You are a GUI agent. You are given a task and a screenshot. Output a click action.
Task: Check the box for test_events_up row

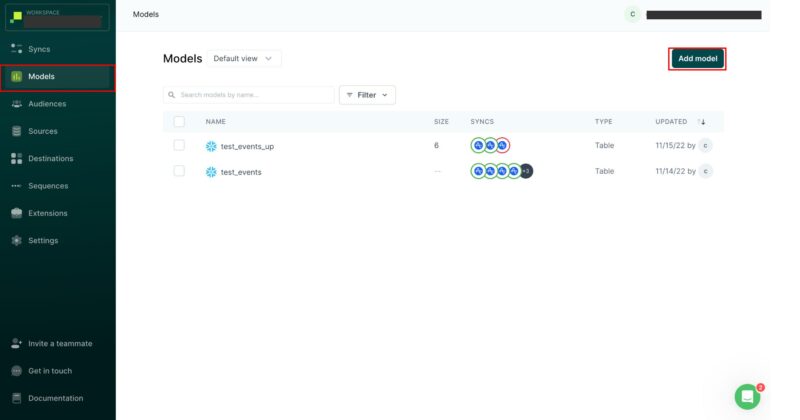tap(179, 145)
